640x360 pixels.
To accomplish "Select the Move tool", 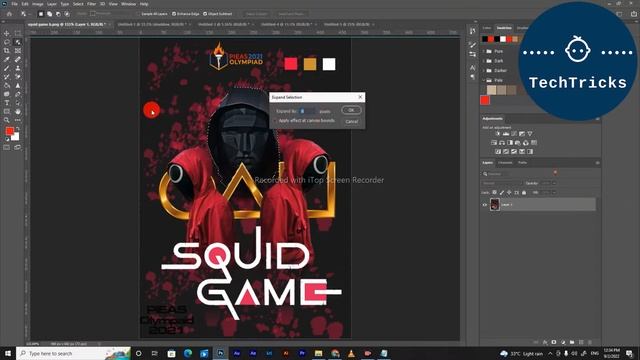I will click(x=7, y=33).
